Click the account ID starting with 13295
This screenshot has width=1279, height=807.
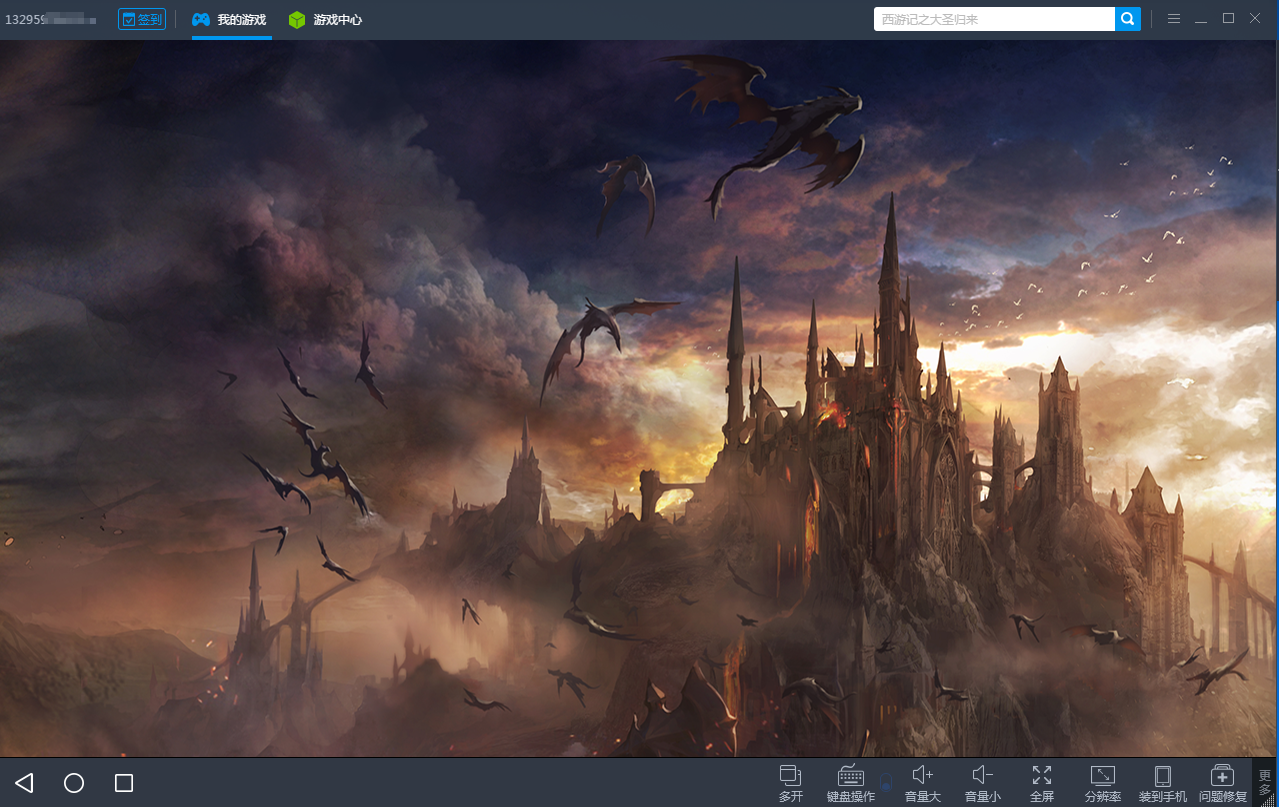click(51, 20)
